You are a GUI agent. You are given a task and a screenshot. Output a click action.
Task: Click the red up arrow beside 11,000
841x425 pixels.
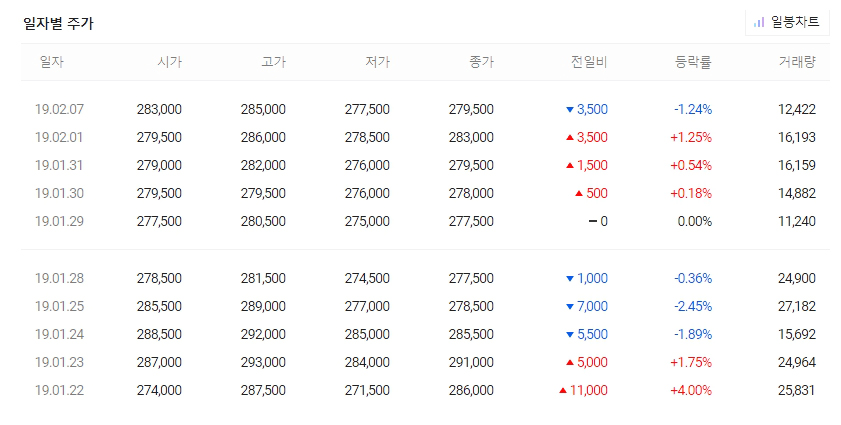(x=563, y=390)
